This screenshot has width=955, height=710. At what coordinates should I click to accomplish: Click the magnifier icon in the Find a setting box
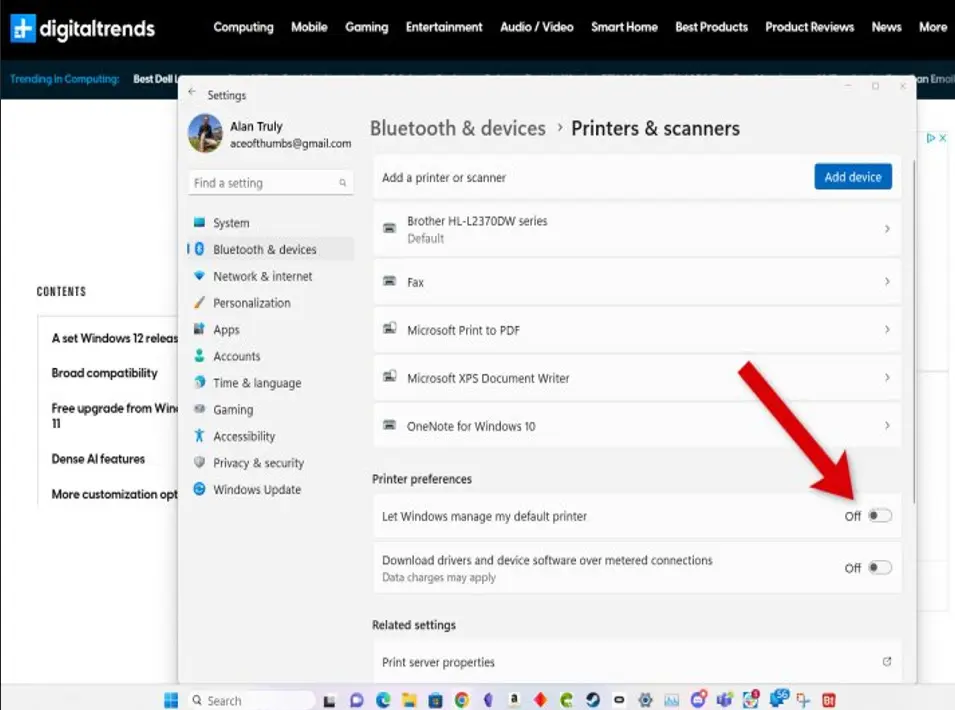click(342, 183)
